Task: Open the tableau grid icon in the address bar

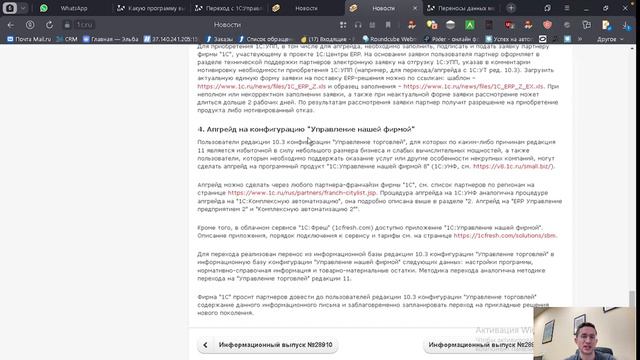Action: click(343, 25)
